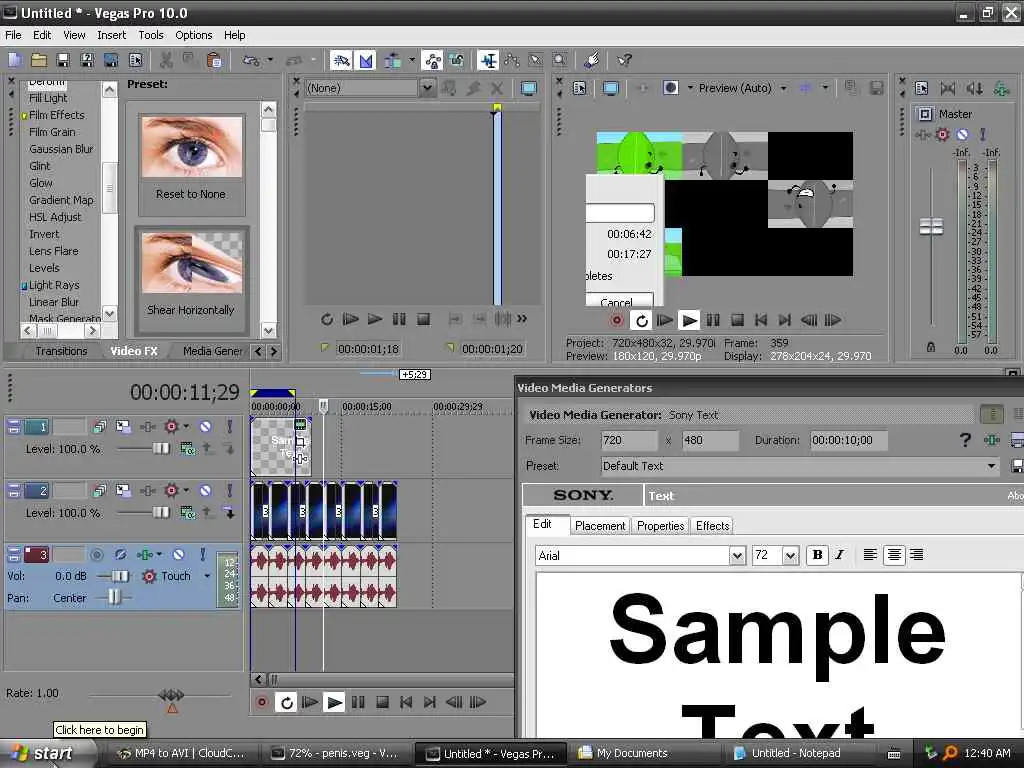Open the Tools menu
1024x768 pixels.
click(x=151, y=35)
